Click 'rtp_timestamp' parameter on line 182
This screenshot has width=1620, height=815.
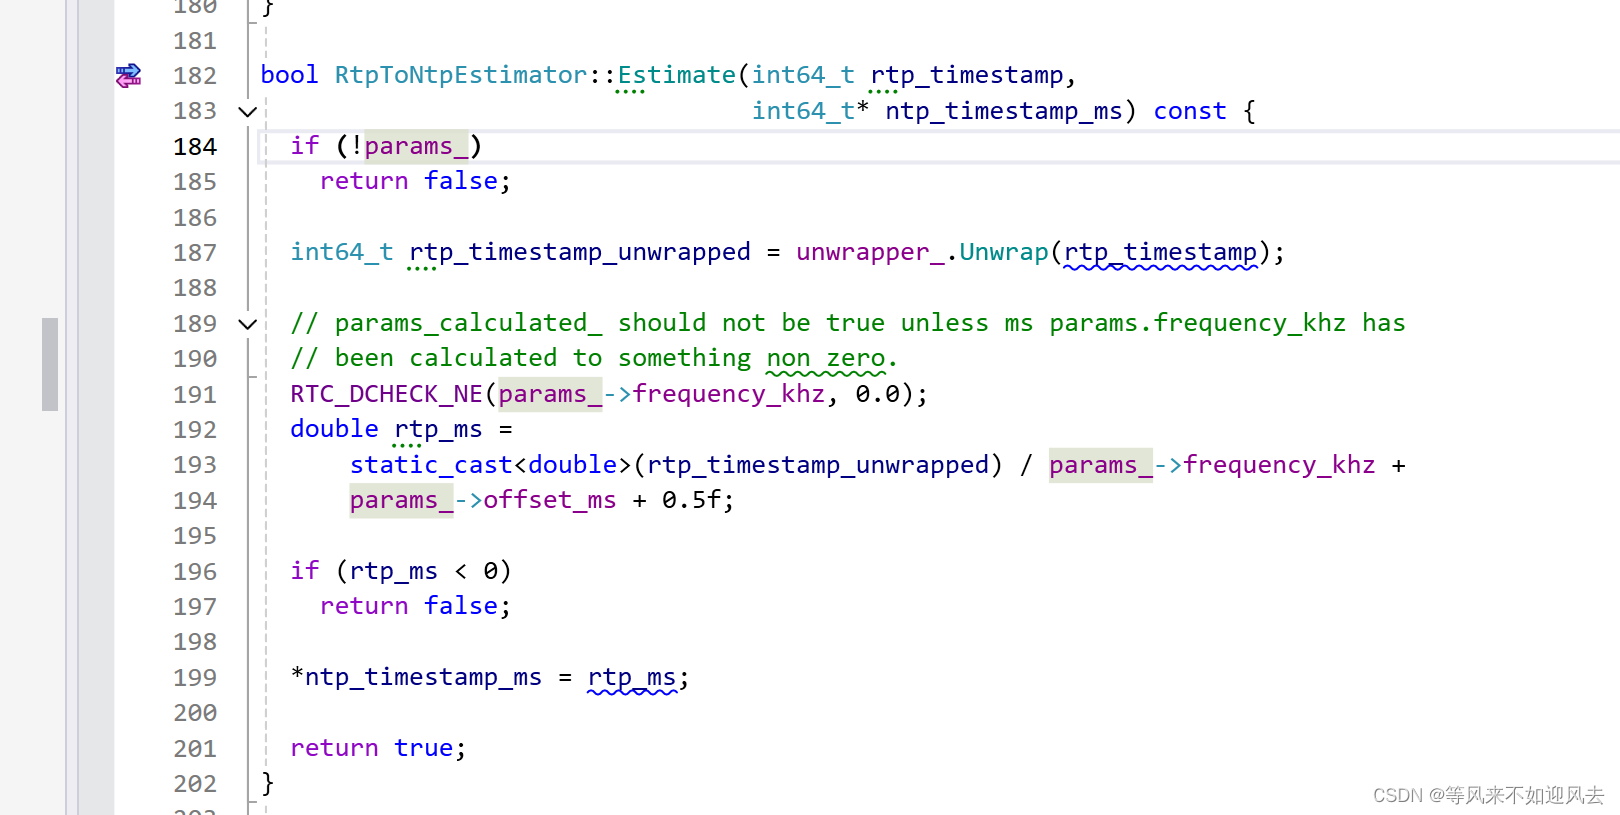click(967, 75)
